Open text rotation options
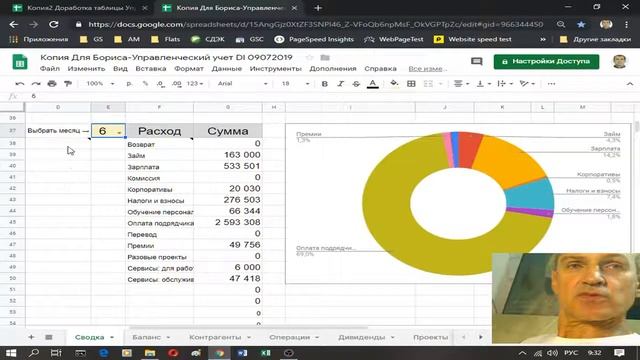Viewport: 640px width, 360px height. (x=527, y=84)
